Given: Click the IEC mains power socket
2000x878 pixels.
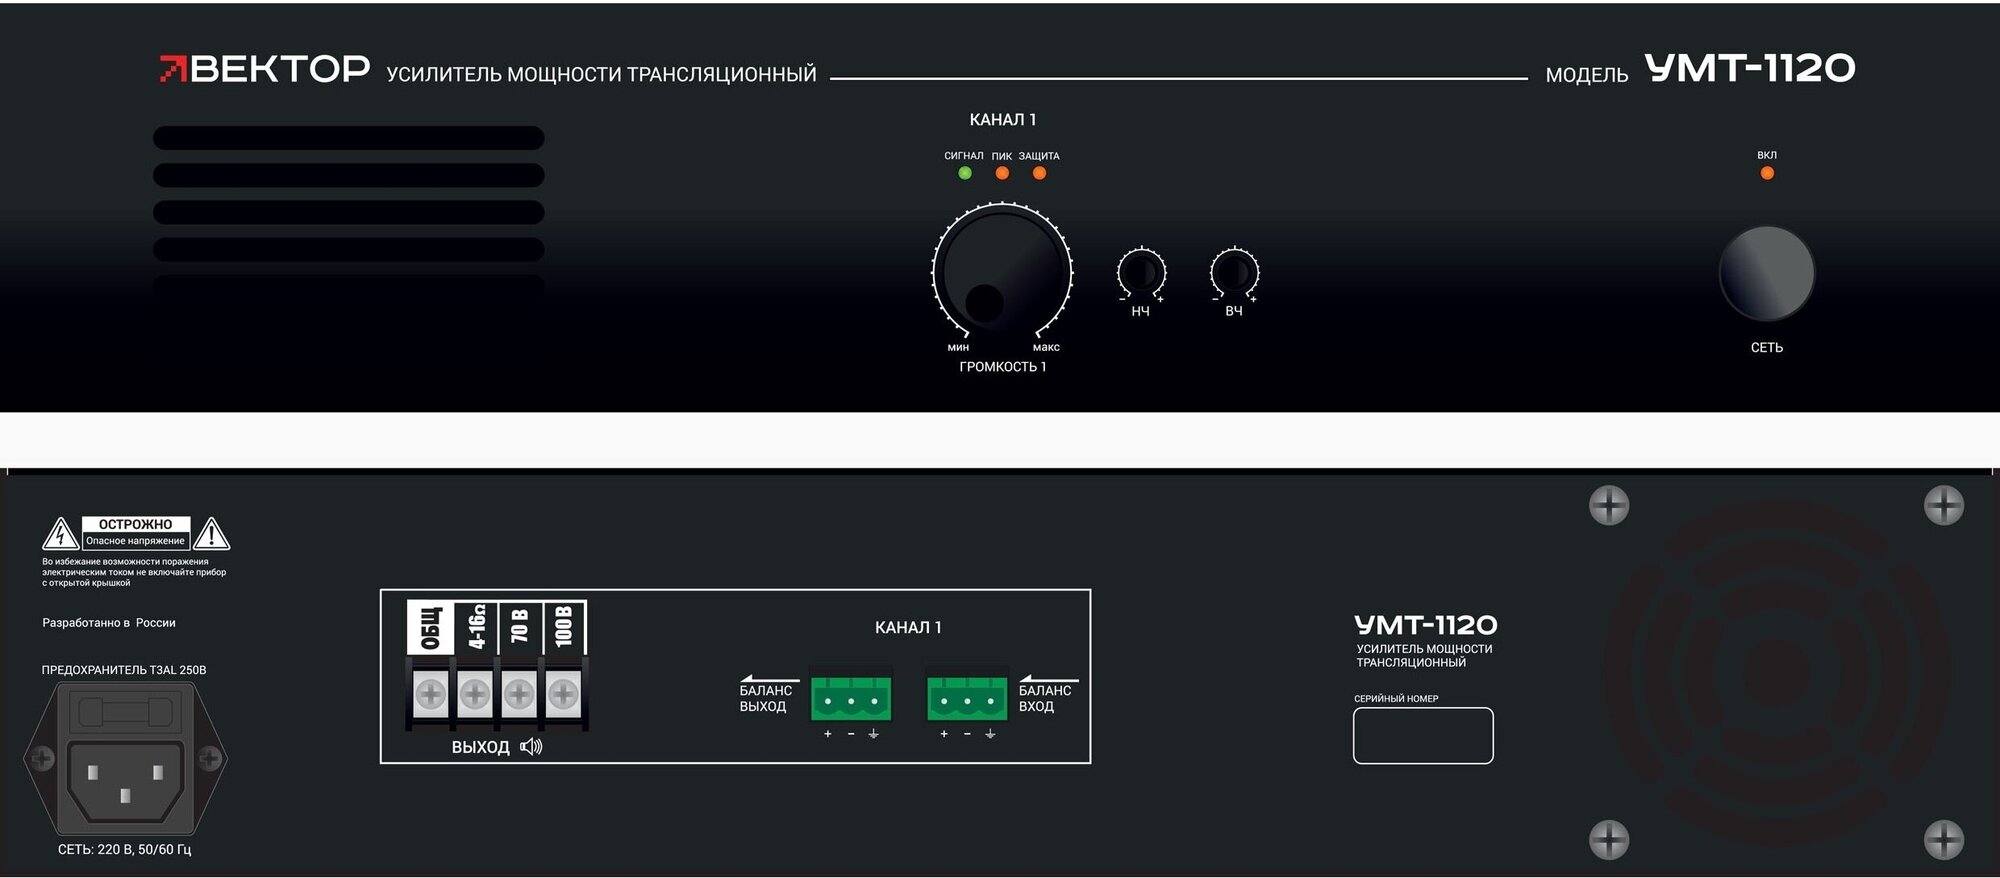Looking at the screenshot, I should click(125, 780).
